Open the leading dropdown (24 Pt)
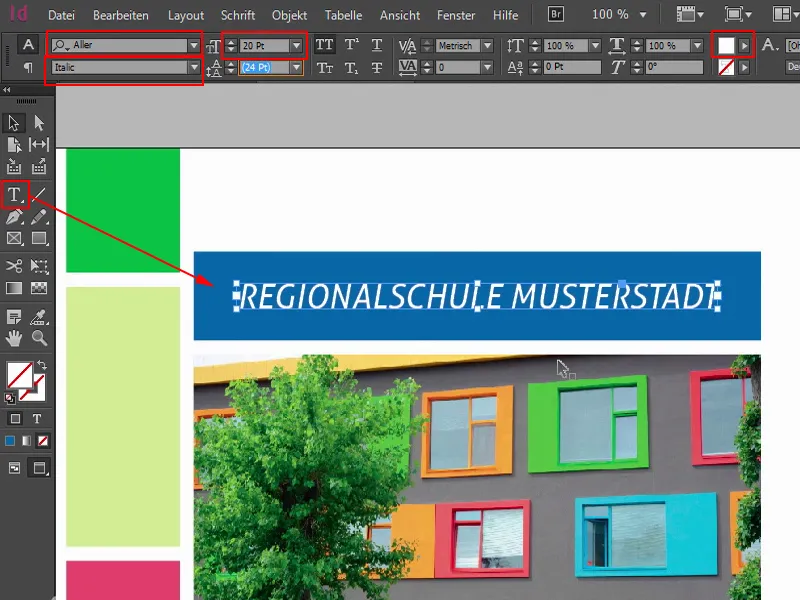The height and width of the screenshot is (600, 800). [x=296, y=67]
